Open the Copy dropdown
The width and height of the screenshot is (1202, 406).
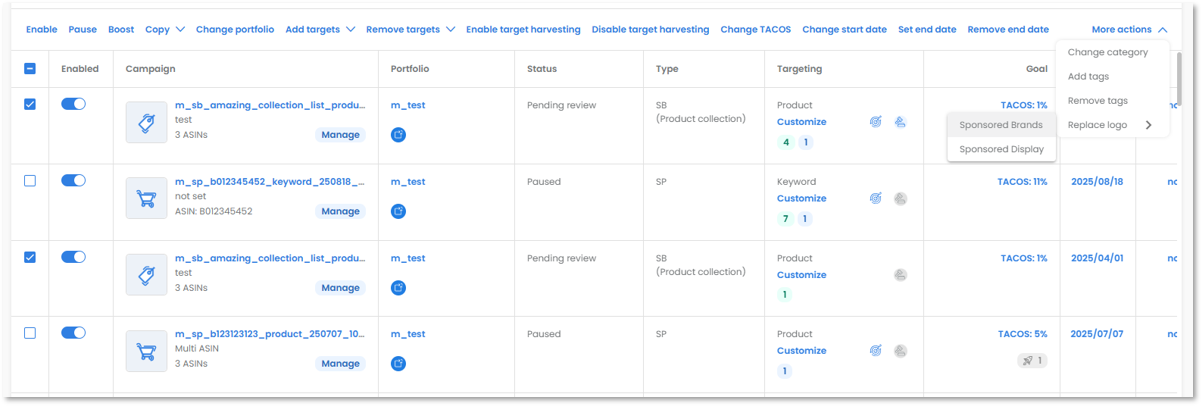point(165,29)
